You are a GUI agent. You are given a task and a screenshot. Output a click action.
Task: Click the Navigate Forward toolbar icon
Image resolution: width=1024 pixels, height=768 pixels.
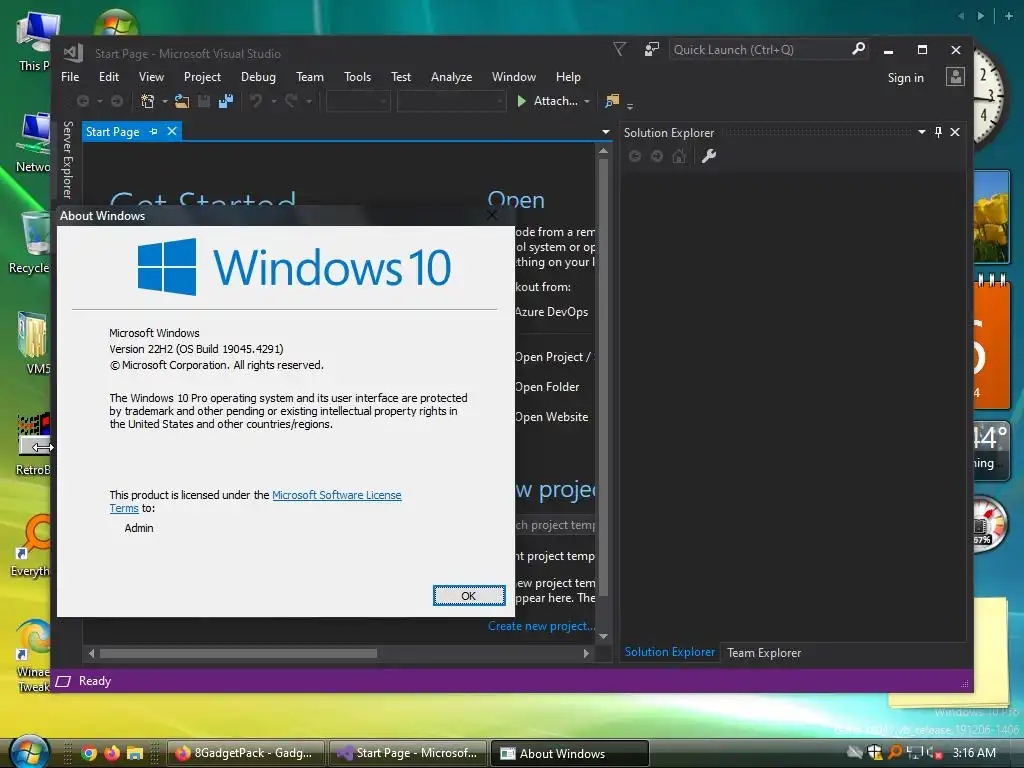(x=117, y=101)
